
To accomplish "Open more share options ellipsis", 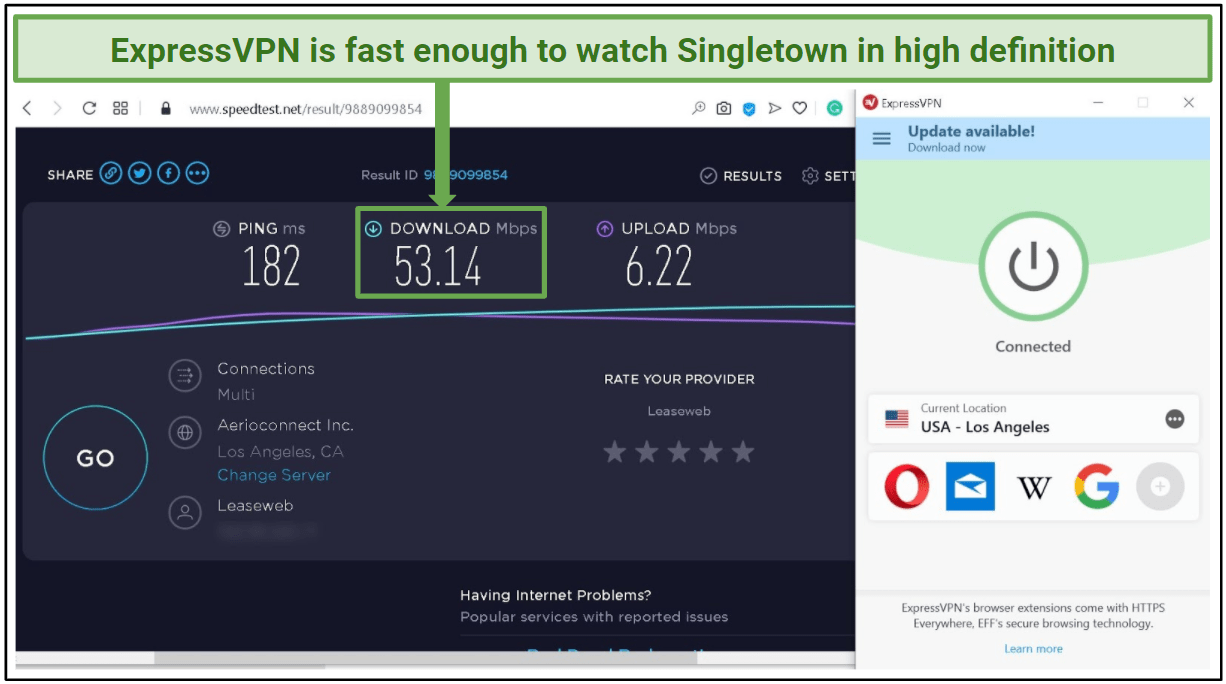I will point(198,174).
